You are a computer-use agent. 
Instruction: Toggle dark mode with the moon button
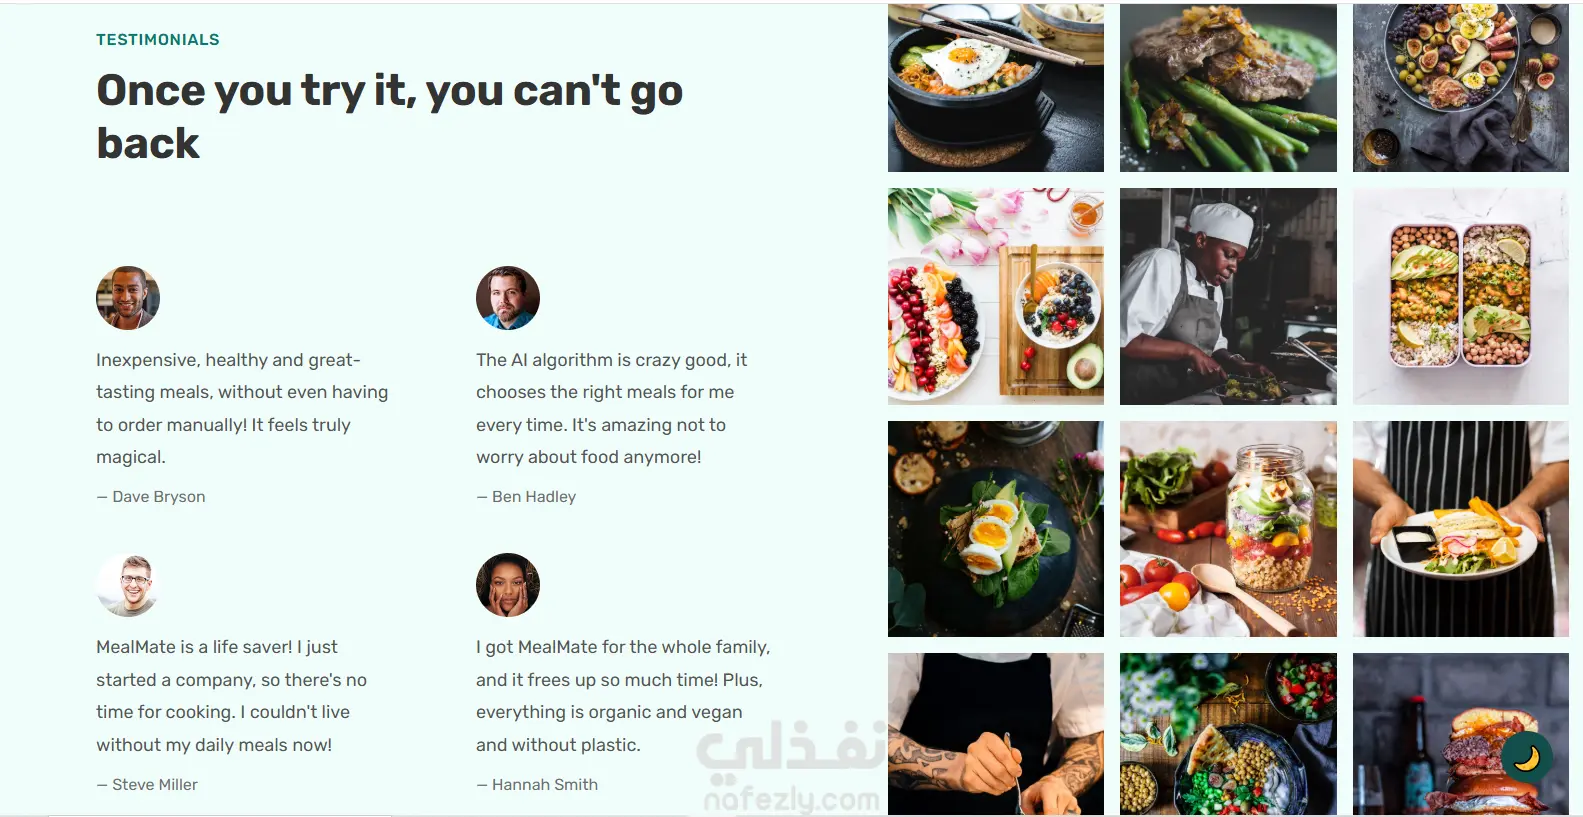(x=1526, y=758)
